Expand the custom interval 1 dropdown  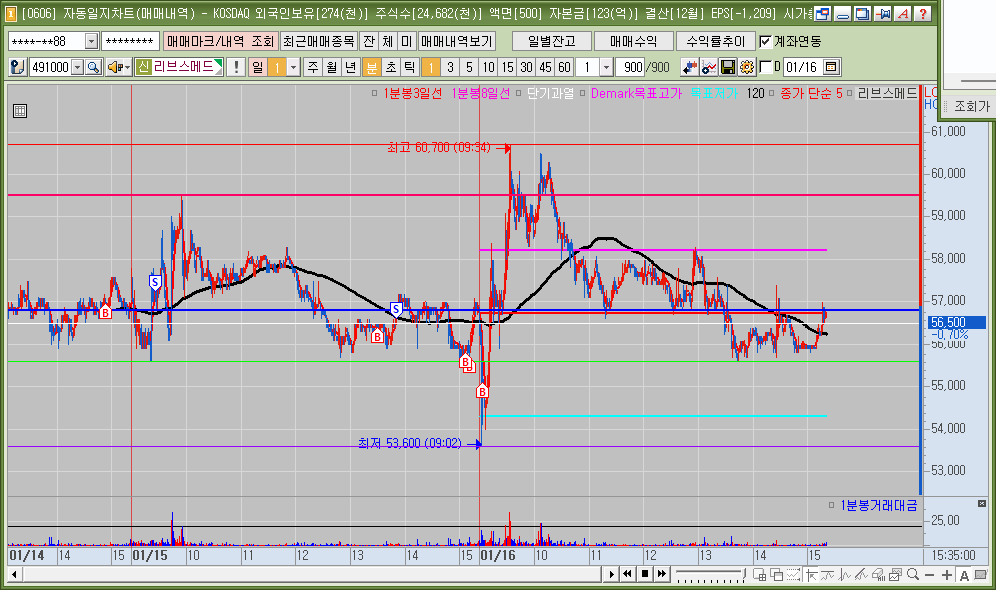(606, 67)
